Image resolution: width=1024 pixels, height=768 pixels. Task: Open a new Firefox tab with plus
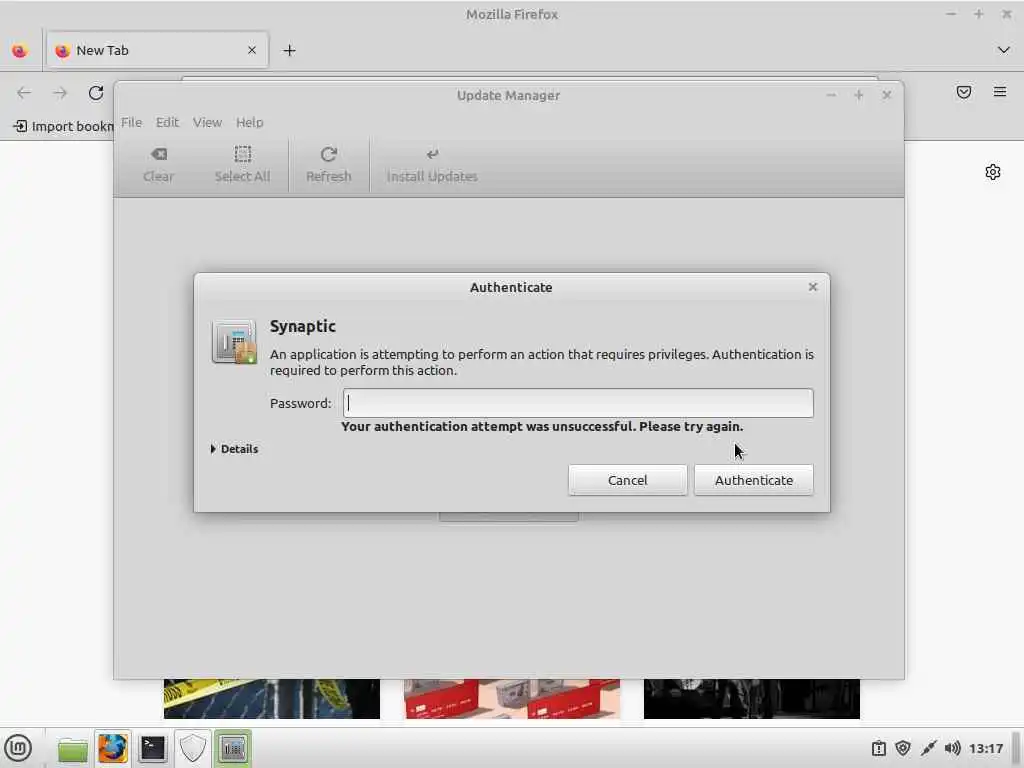(289, 50)
